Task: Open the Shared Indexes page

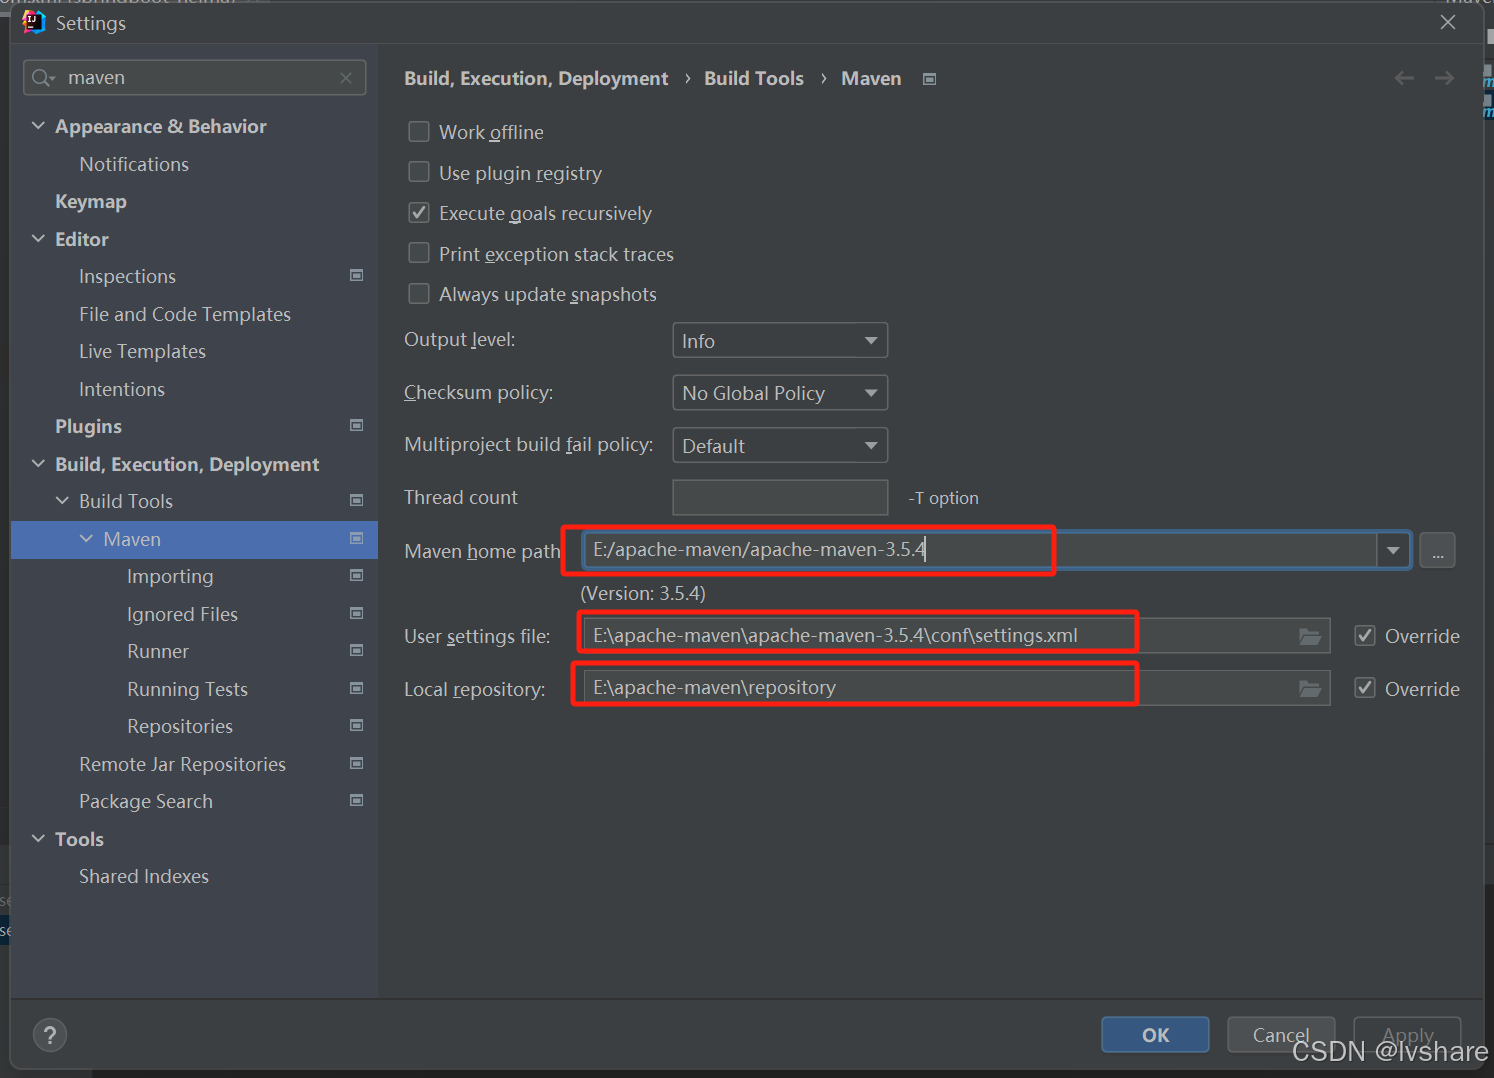Action: coord(144,876)
